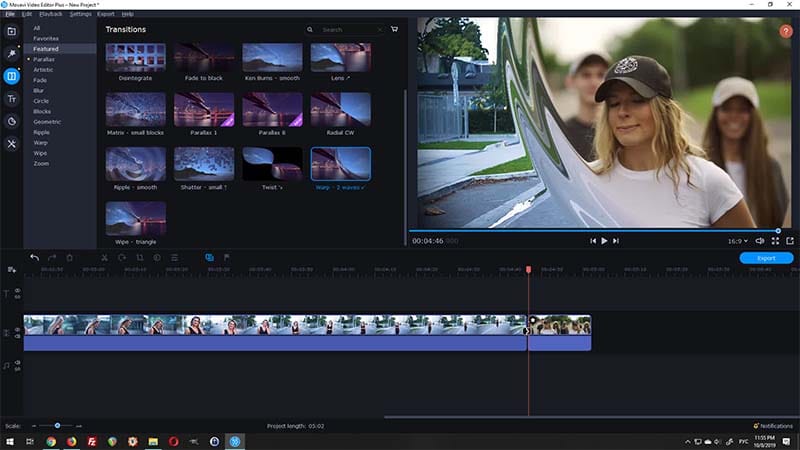This screenshot has height=450, width=800.
Task: Click the Redo arrow in timeline toolbar
Action: 52,258
